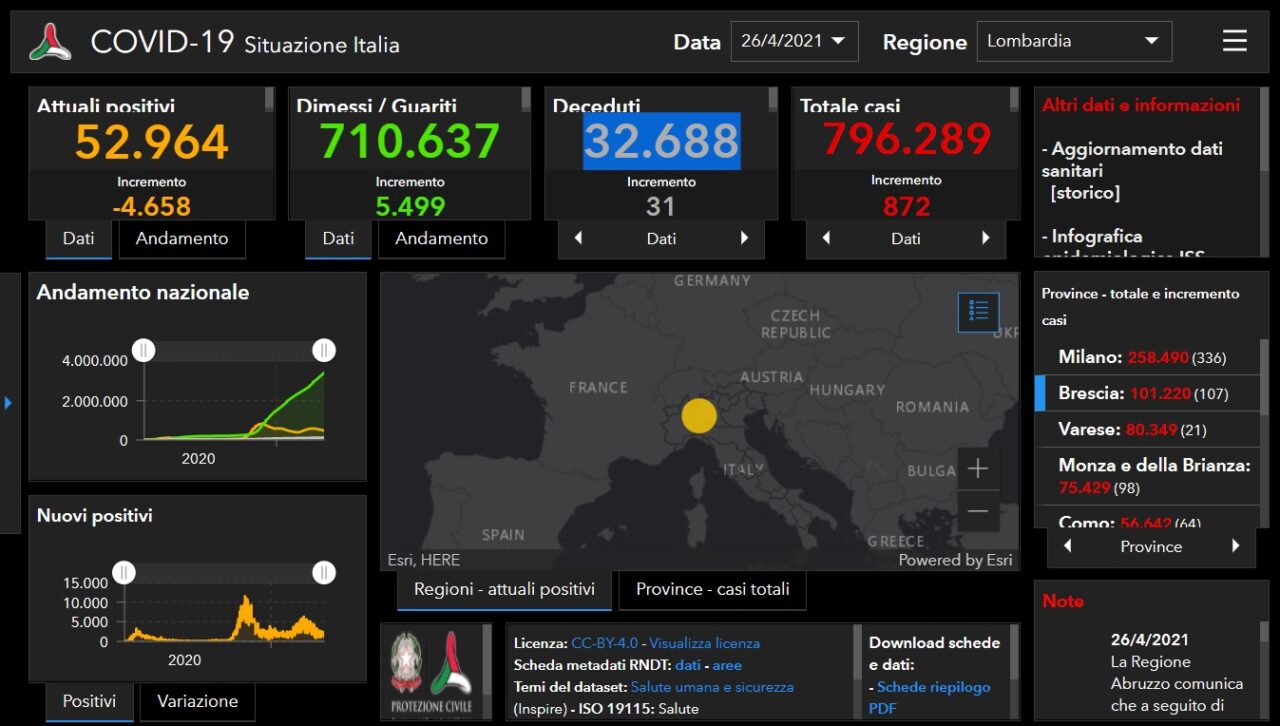Zoom in on the map

(x=977, y=469)
